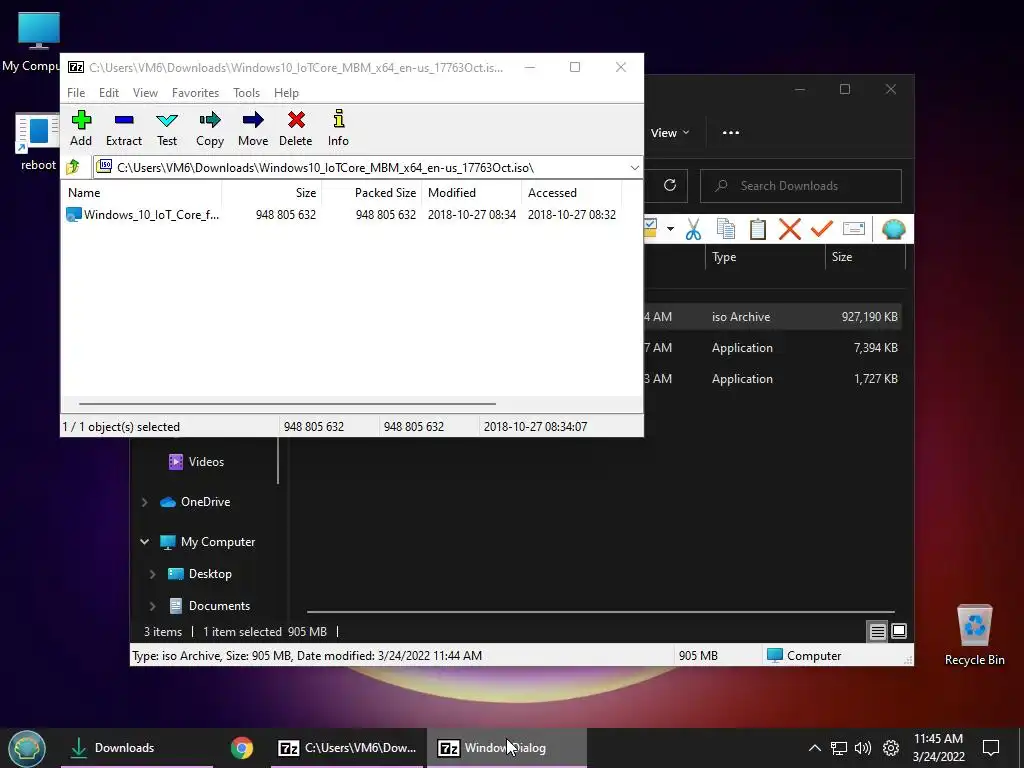This screenshot has height=768, width=1024.
Task: Open the View dropdown in Explorer window
Action: [670, 133]
